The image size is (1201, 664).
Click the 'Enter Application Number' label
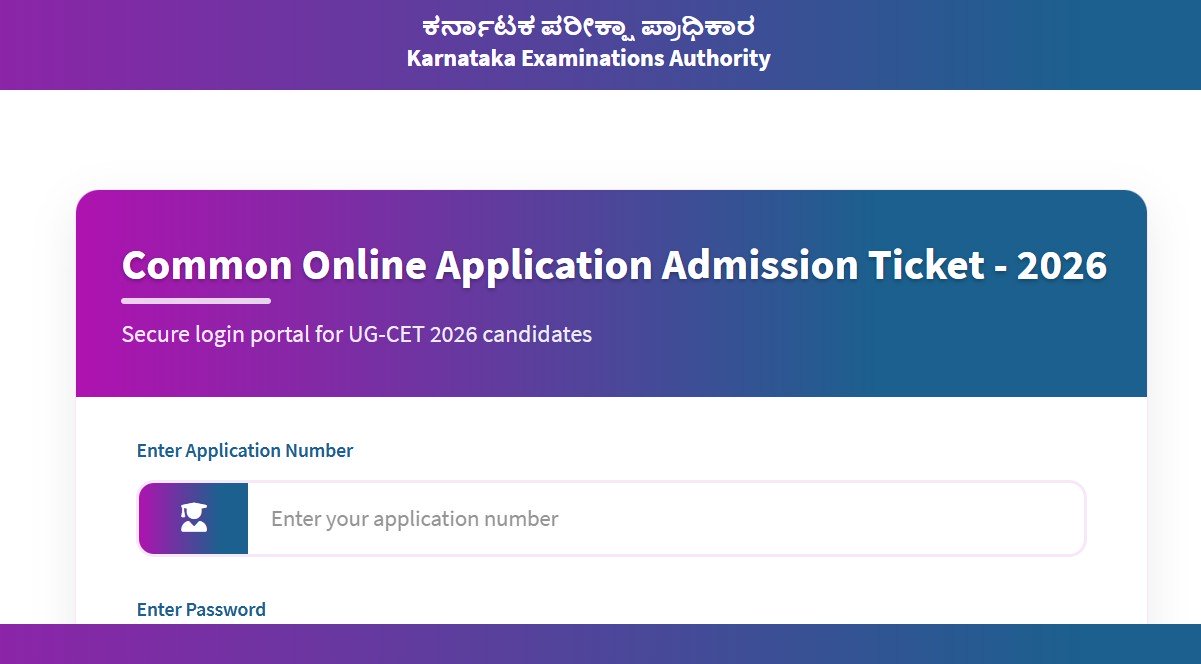tap(244, 450)
